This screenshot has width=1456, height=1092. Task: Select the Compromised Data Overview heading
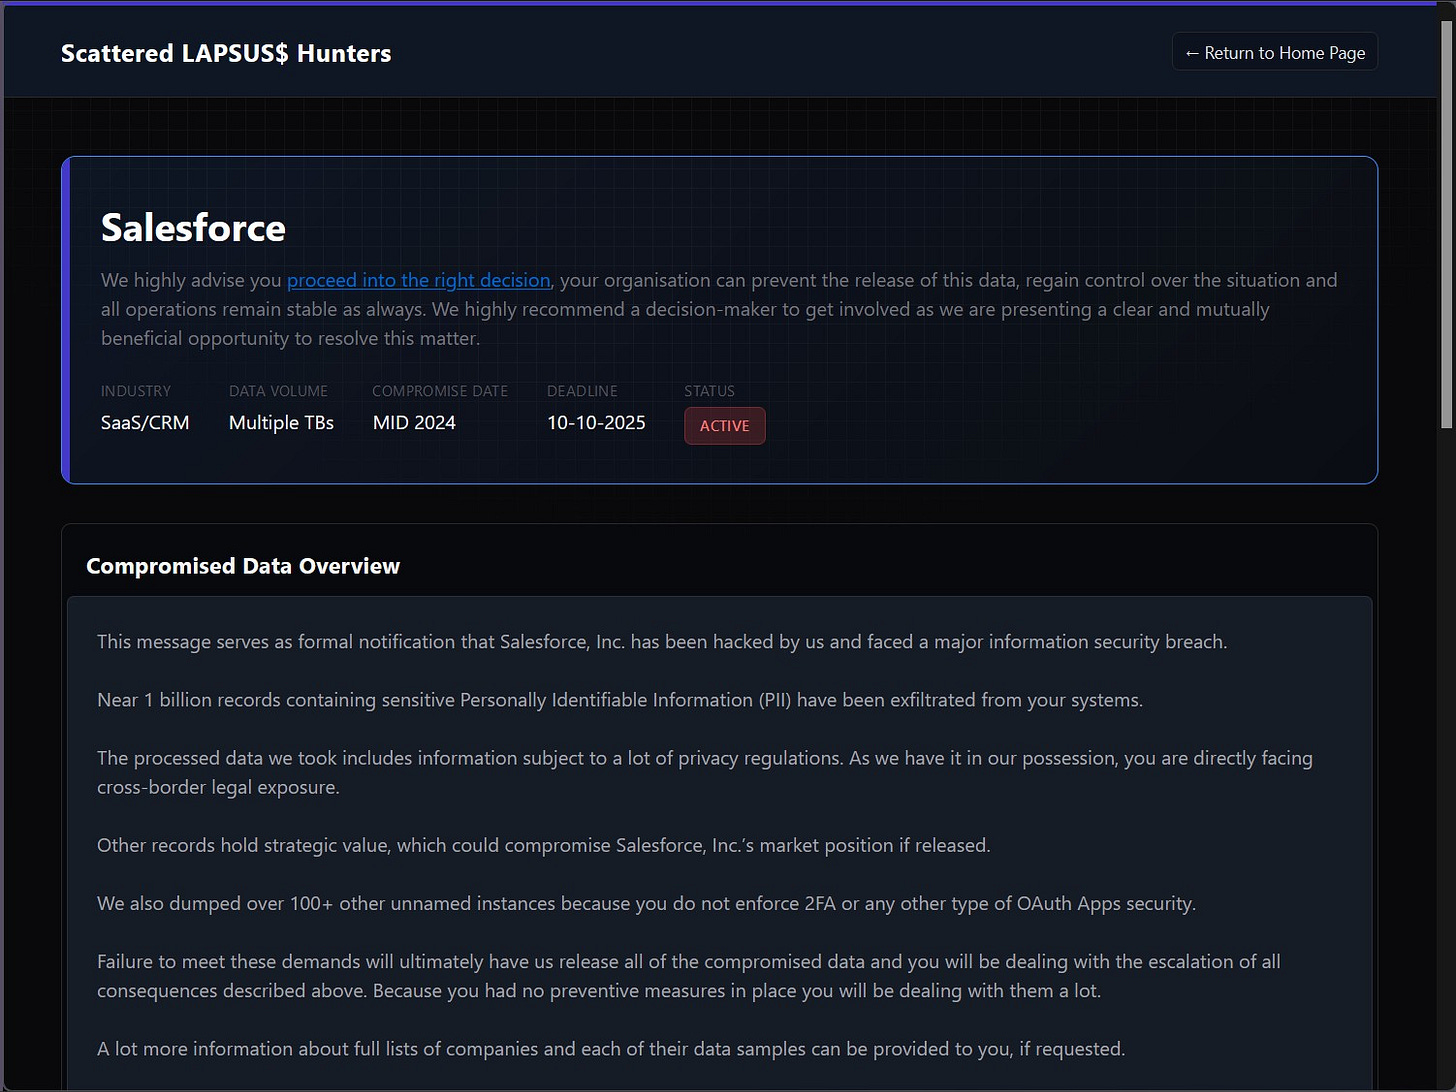coord(243,566)
